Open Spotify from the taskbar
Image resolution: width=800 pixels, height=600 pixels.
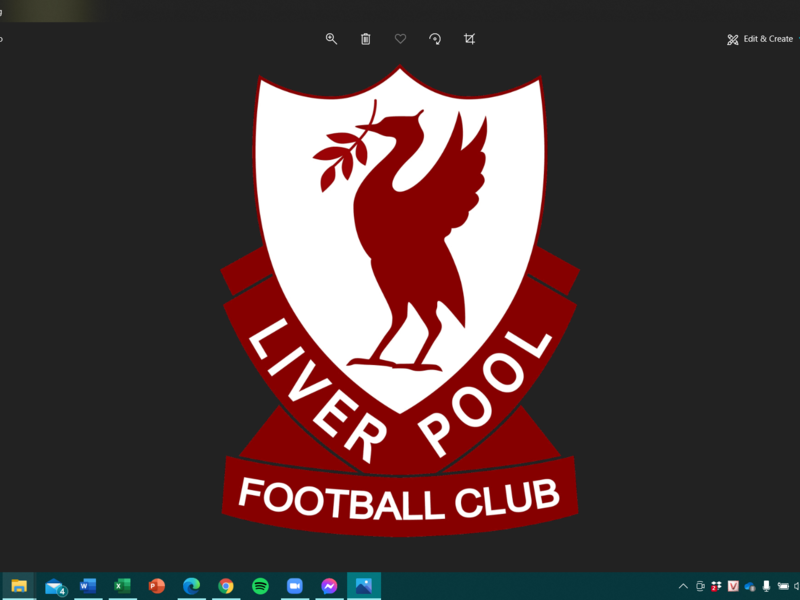[x=260, y=586]
